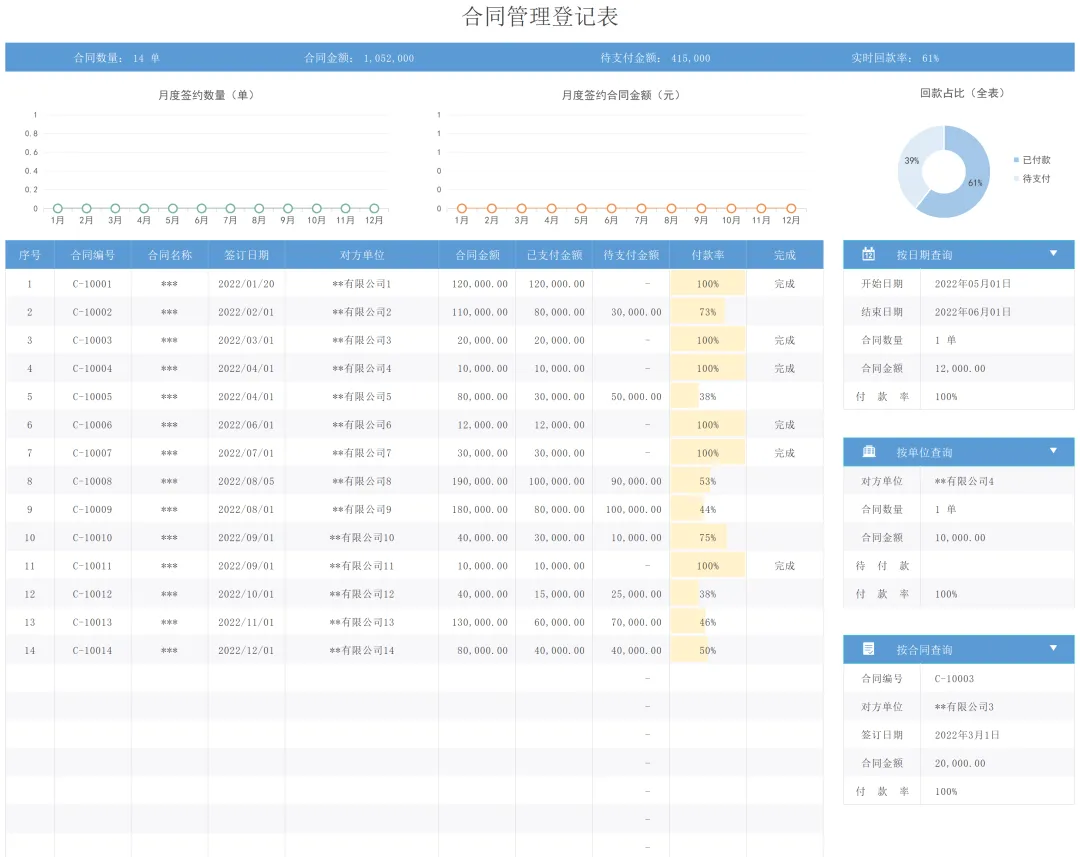Screen dimensions: 1080x857
Task: Click the 73% payment rate bar
Action: point(697,312)
